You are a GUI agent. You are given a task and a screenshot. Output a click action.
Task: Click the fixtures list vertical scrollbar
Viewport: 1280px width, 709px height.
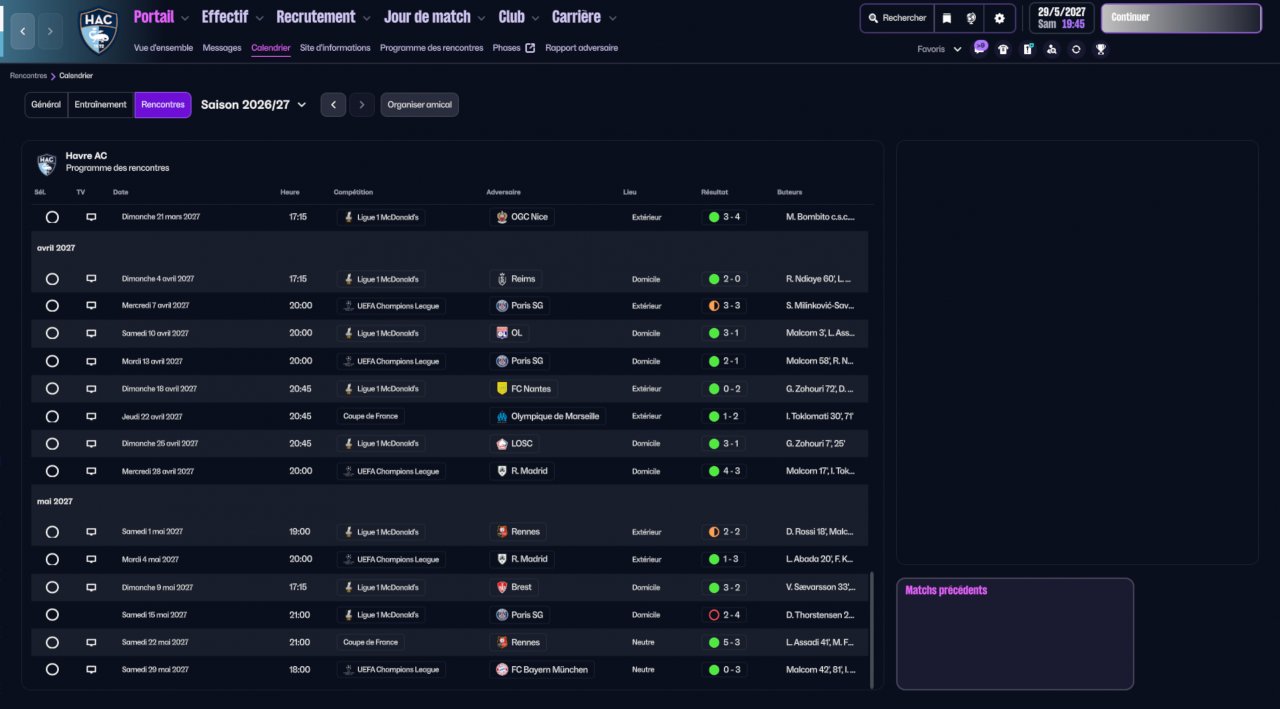click(872, 630)
